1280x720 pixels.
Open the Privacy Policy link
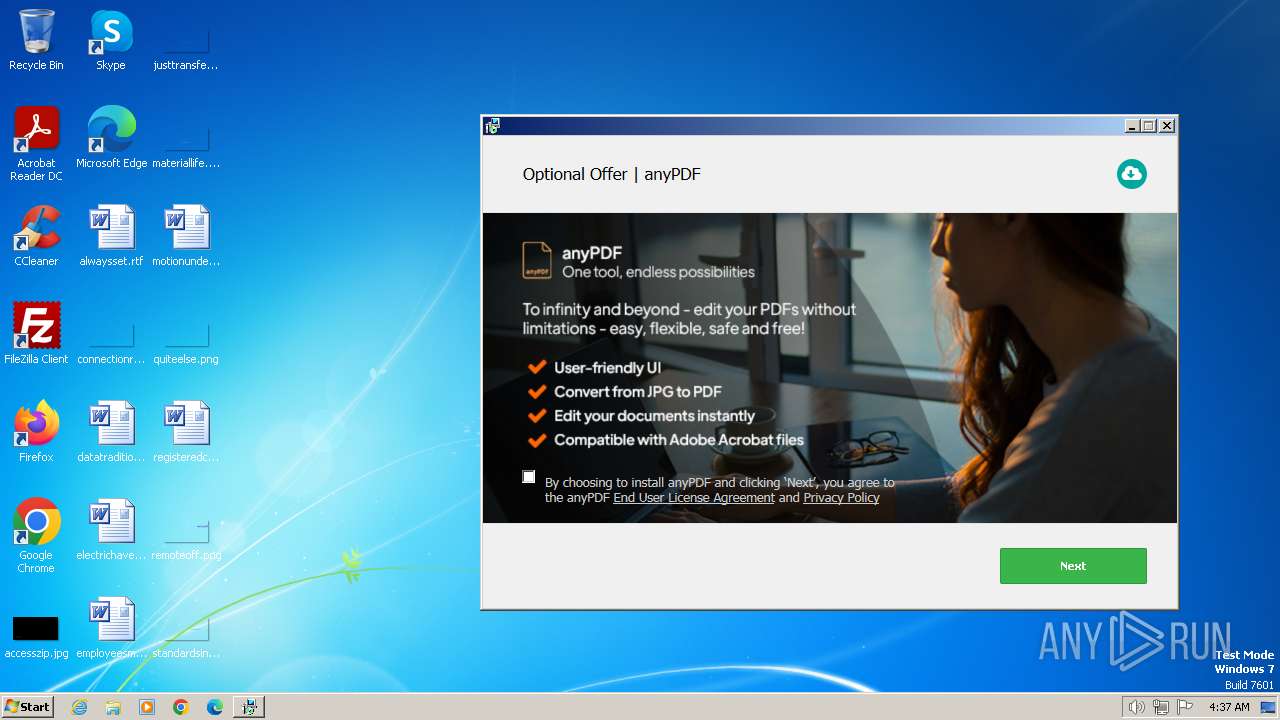tap(841, 498)
